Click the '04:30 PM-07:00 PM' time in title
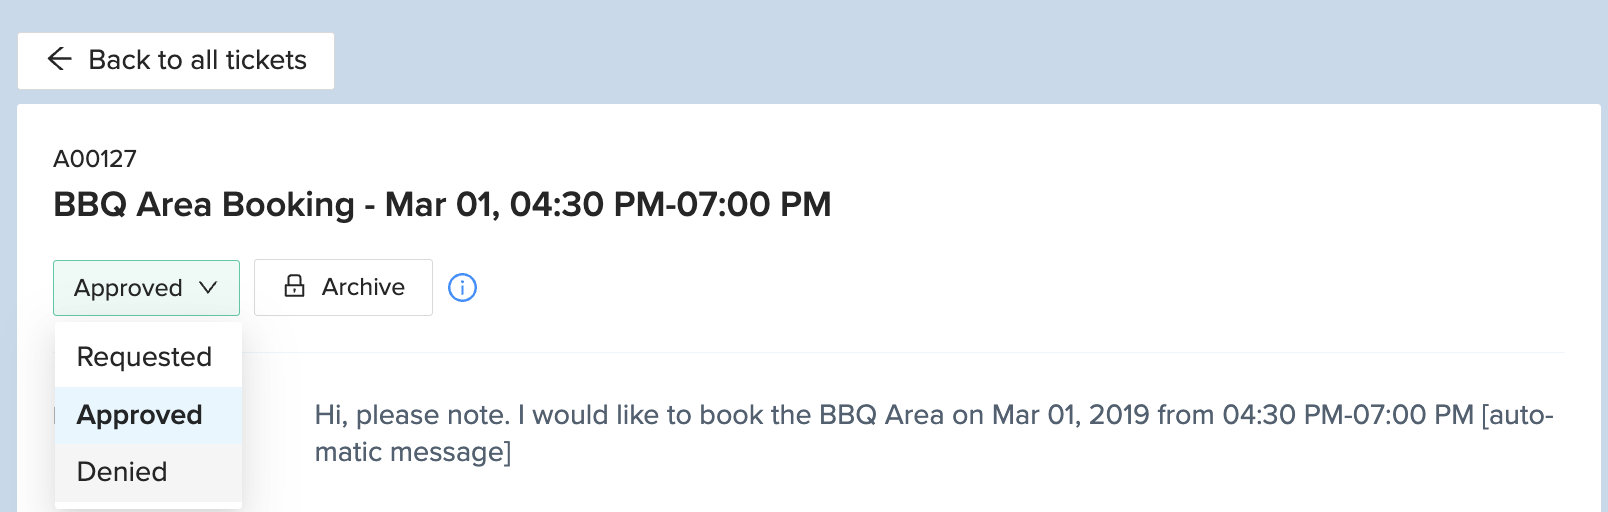The width and height of the screenshot is (1608, 512). point(670,205)
